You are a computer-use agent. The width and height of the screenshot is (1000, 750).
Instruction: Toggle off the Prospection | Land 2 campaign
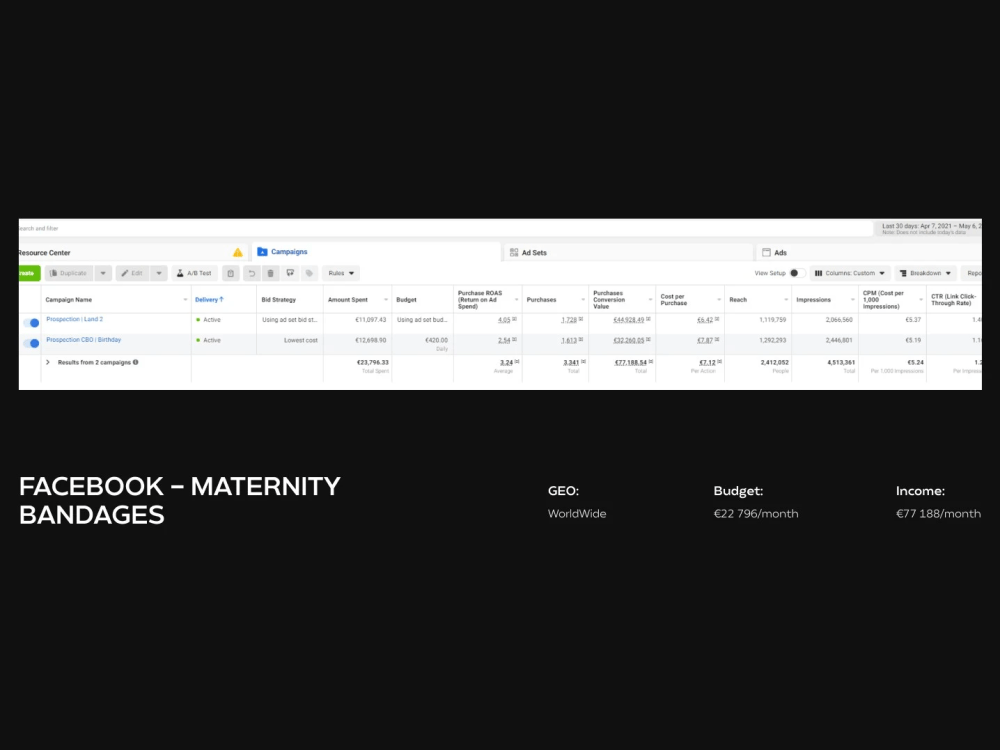pos(31,323)
